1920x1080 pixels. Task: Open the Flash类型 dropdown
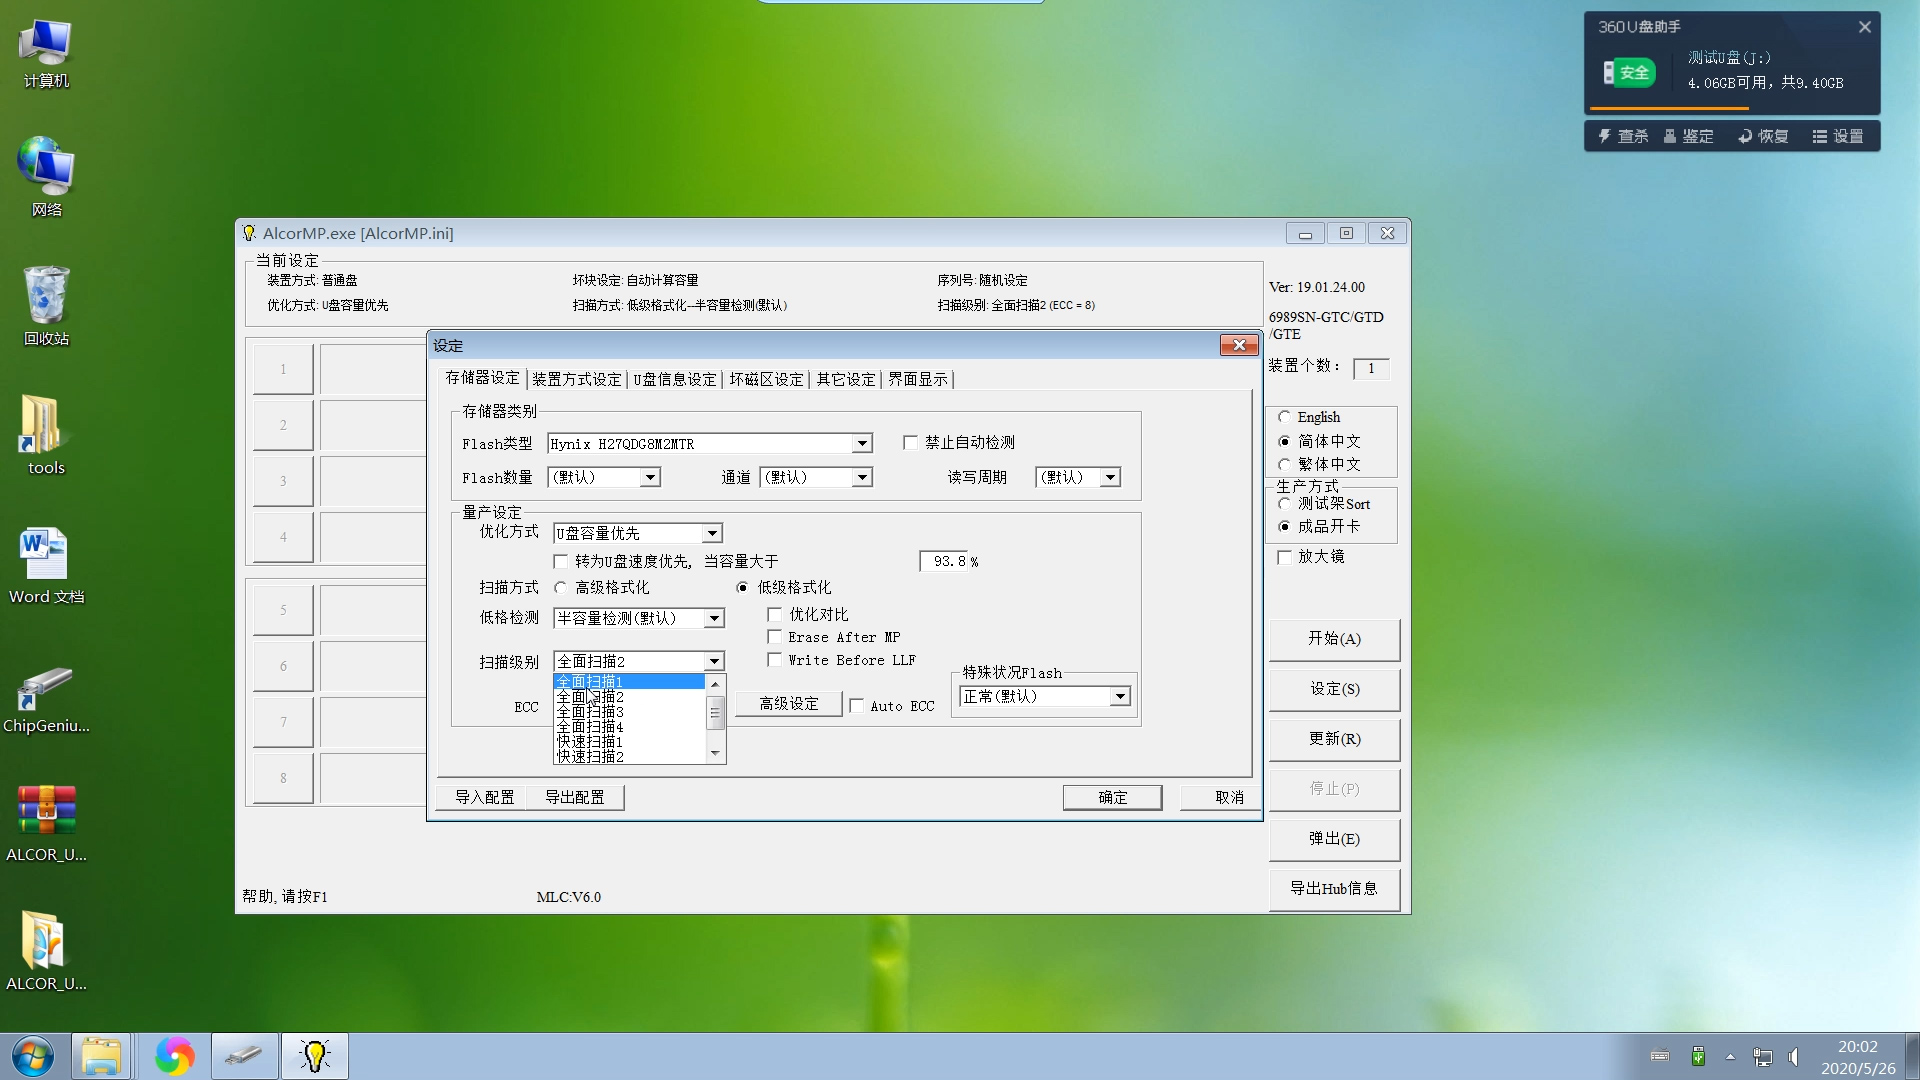tap(860, 443)
